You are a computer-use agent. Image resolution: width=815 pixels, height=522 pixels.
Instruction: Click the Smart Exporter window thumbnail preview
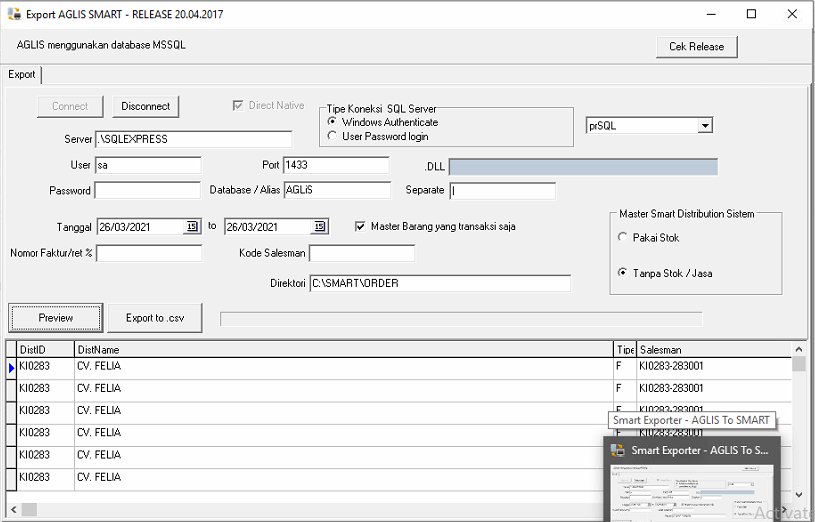point(692,493)
